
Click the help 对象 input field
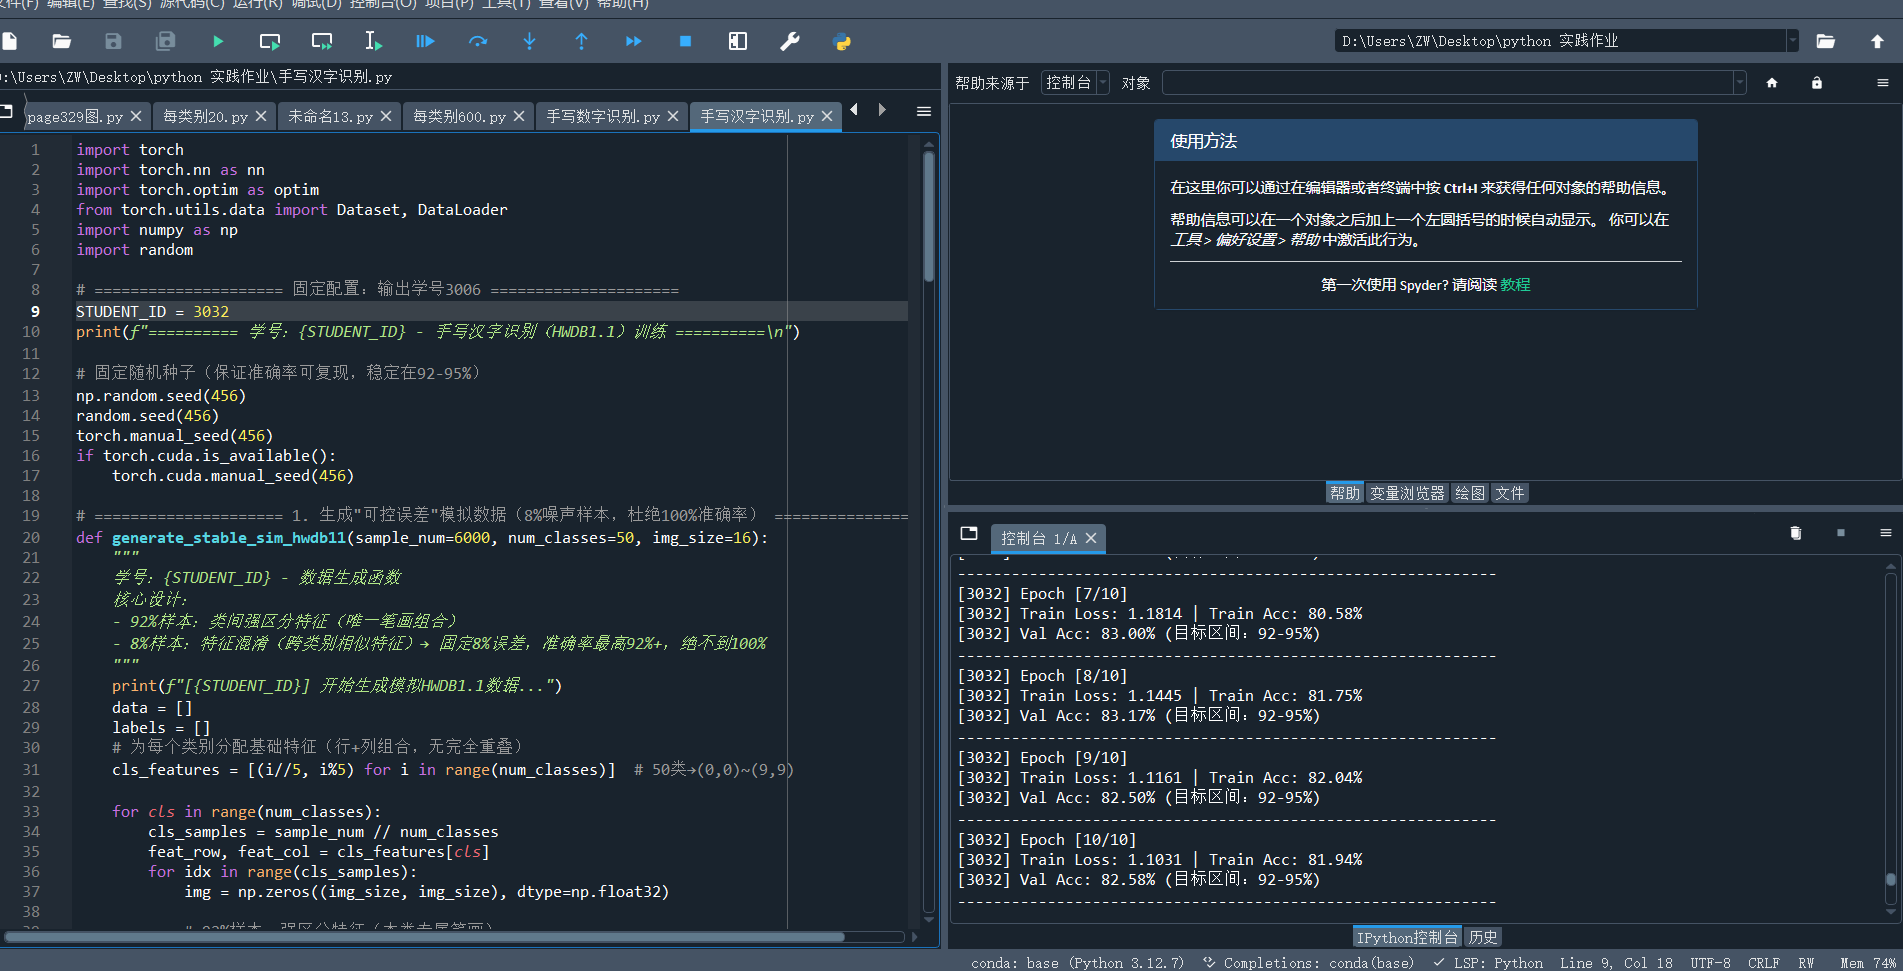click(1446, 83)
